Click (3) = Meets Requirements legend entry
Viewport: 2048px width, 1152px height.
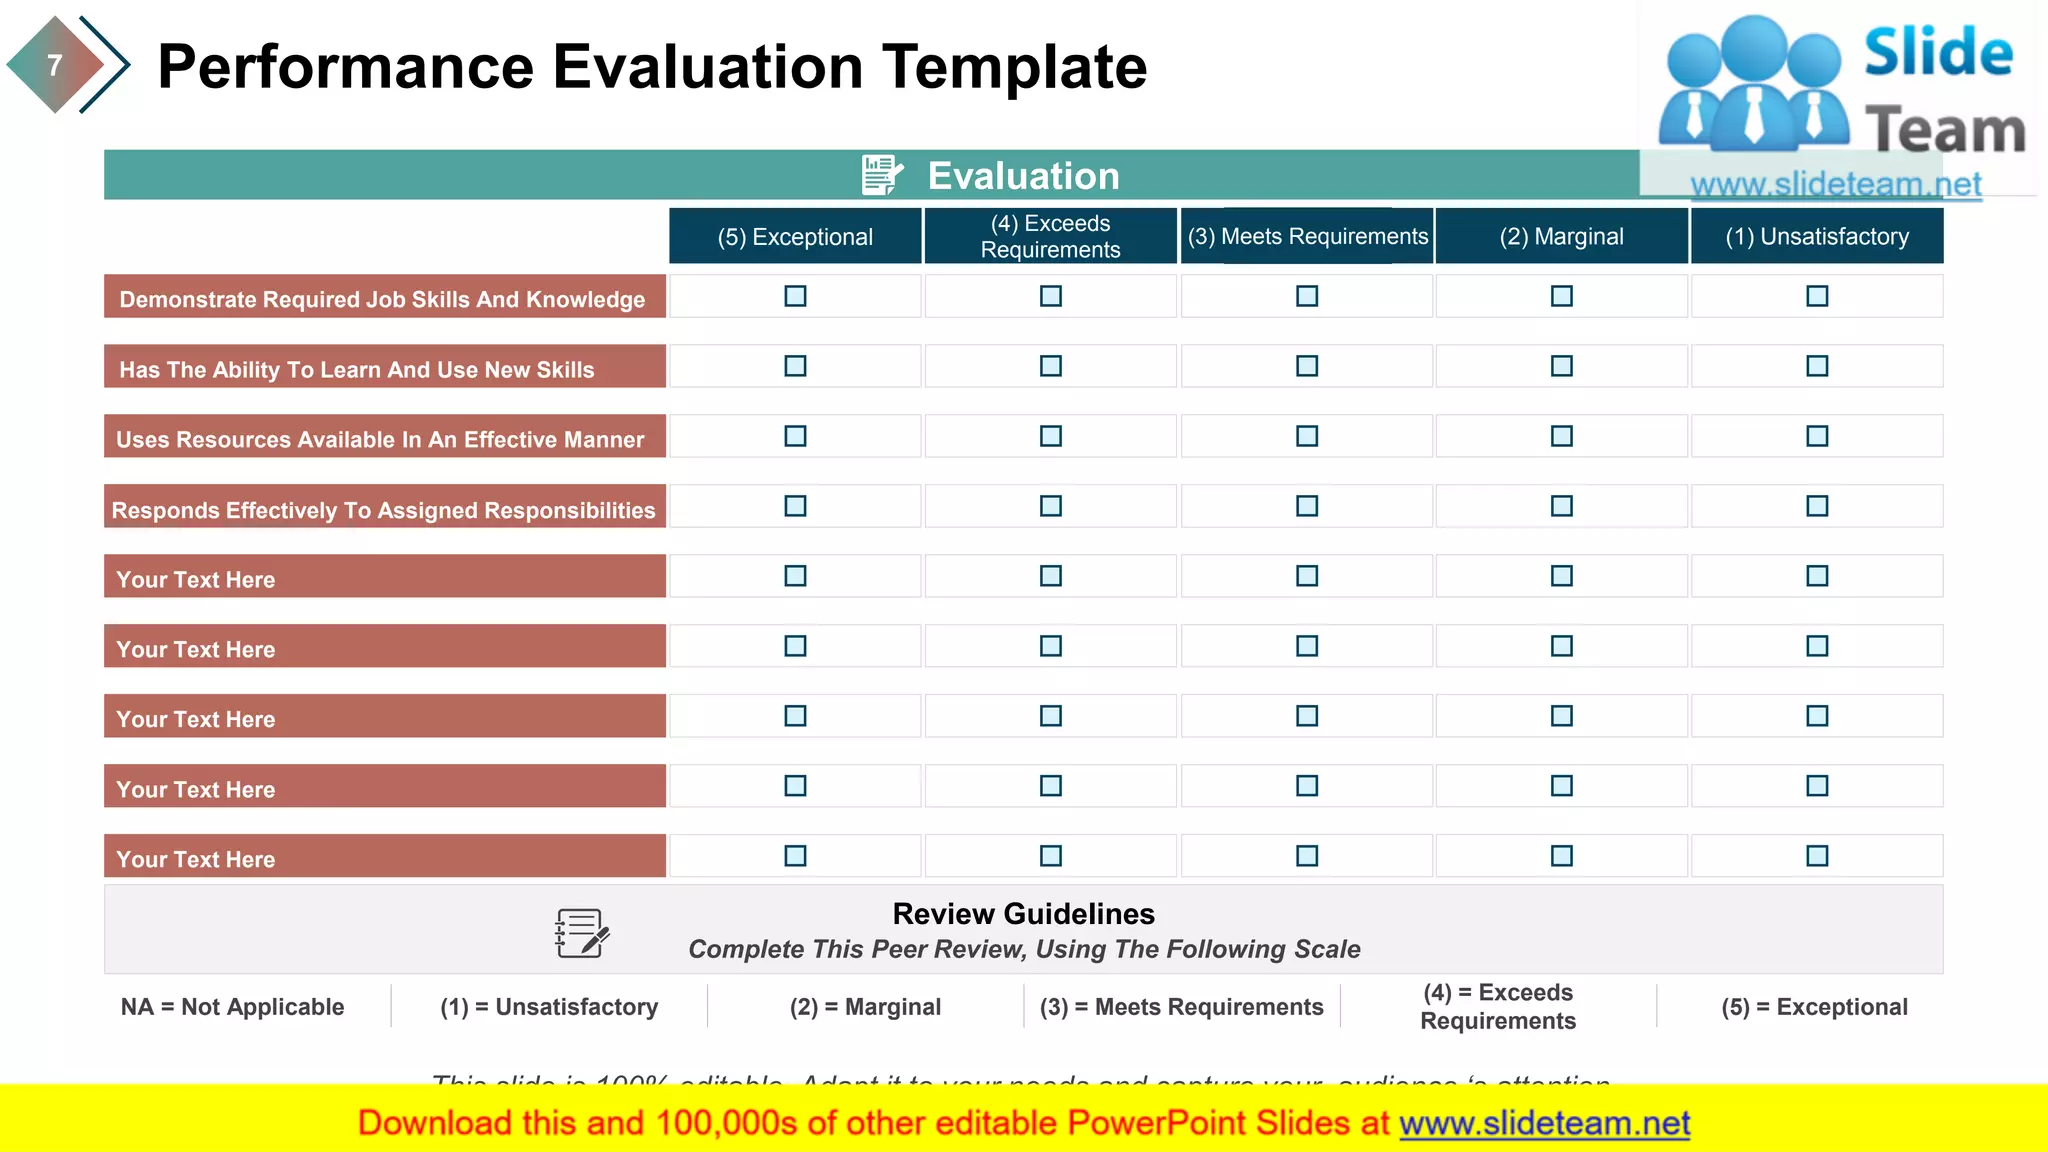(x=1181, y=1007)
